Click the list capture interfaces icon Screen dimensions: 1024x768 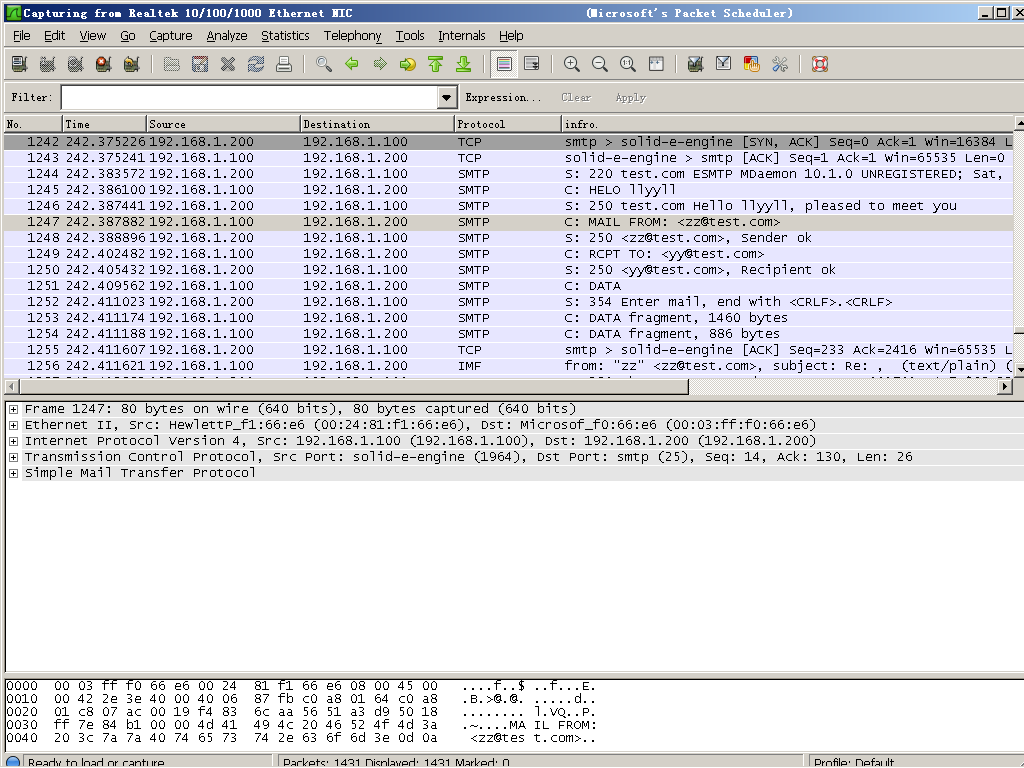(19, 64)
